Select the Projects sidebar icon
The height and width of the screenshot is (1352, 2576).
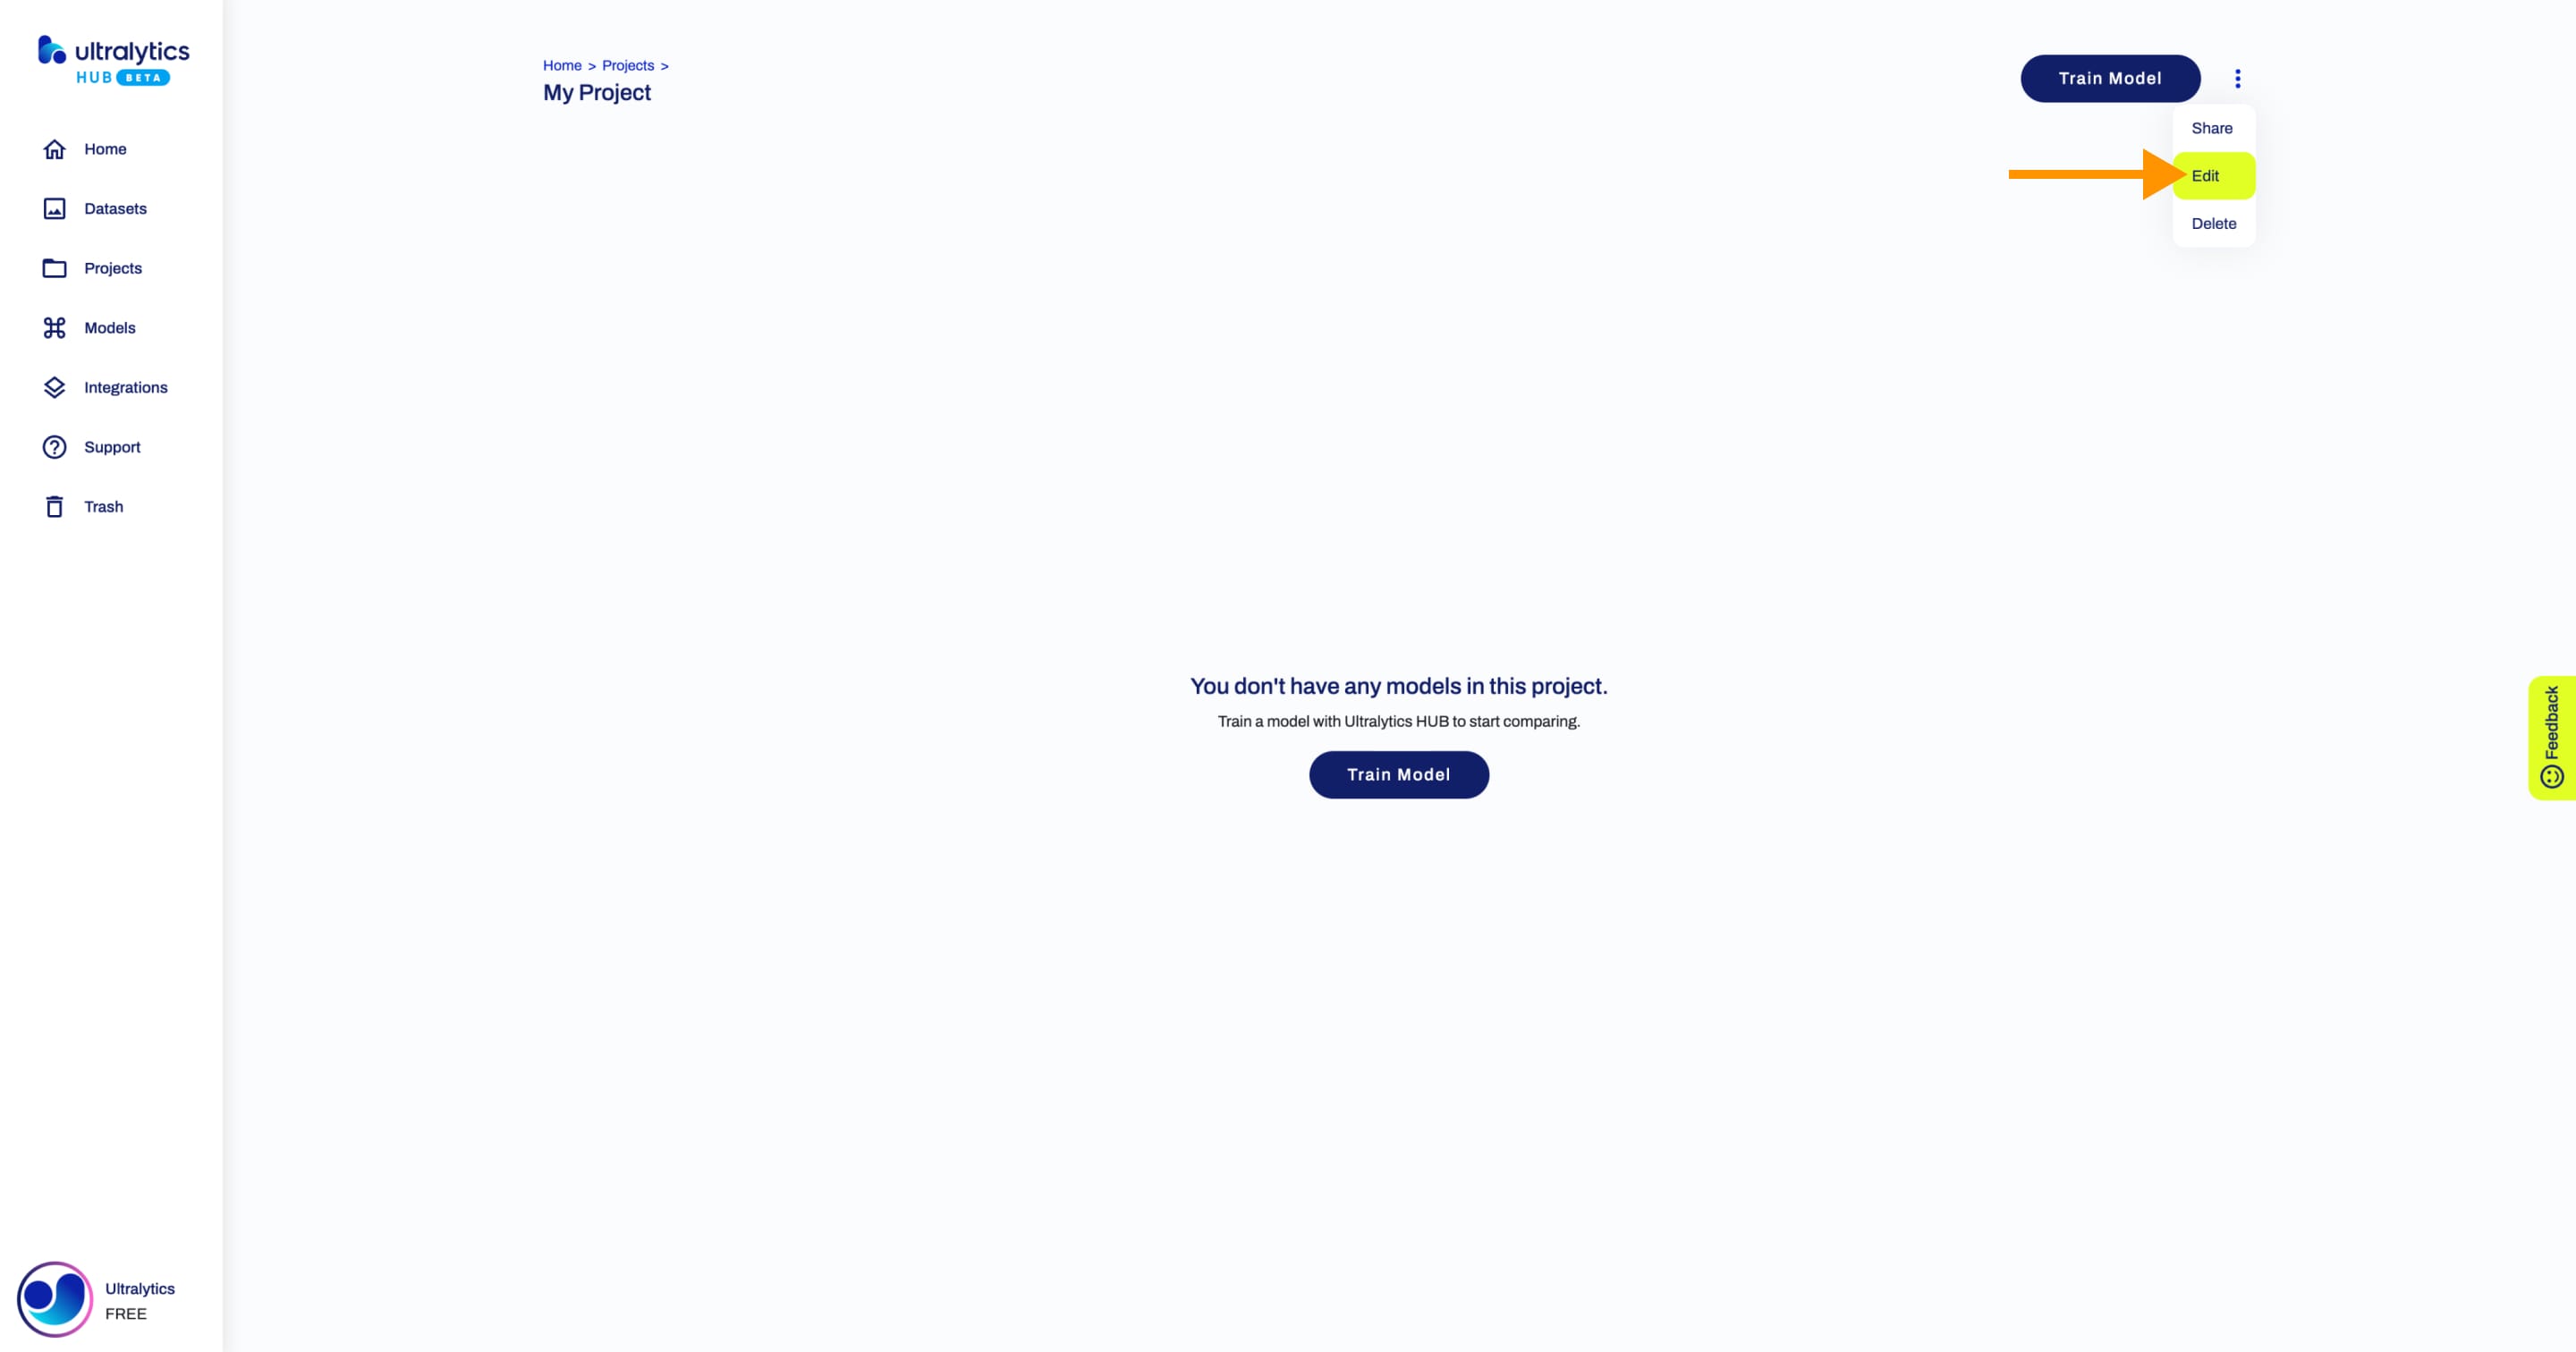point(55,267)
